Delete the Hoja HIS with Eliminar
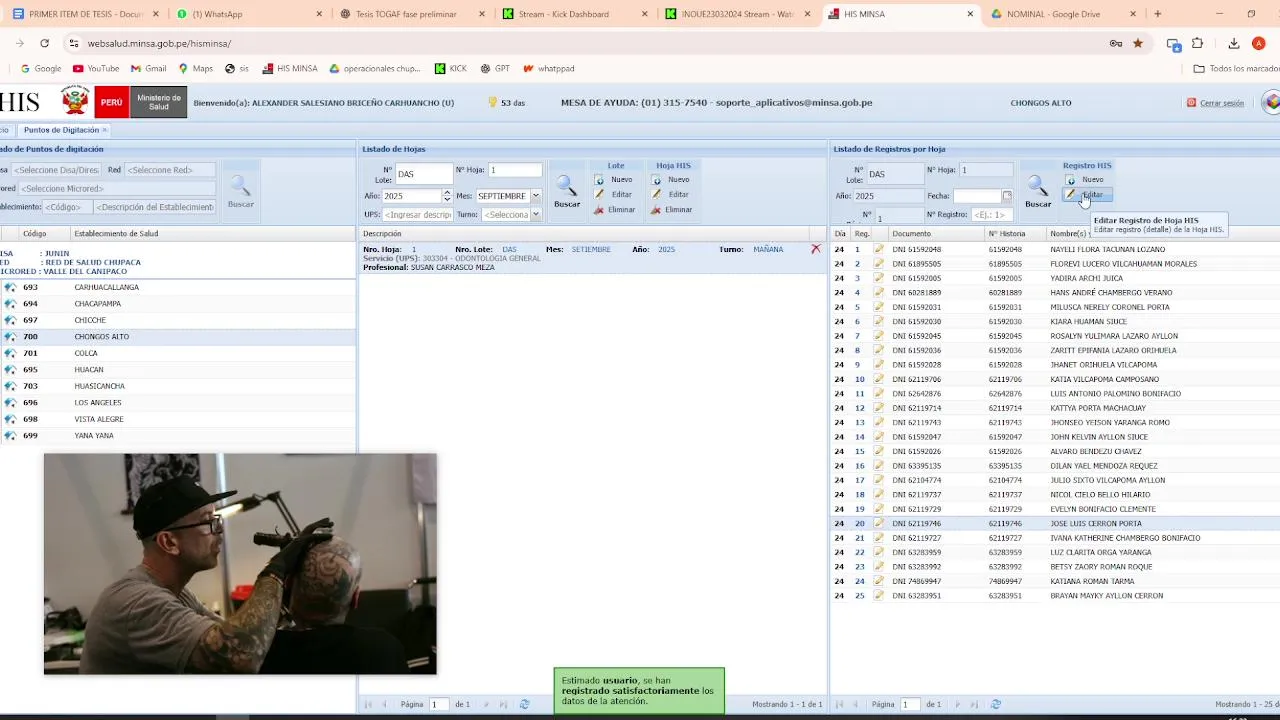The image size is (1280, 720). coord(671,210)
